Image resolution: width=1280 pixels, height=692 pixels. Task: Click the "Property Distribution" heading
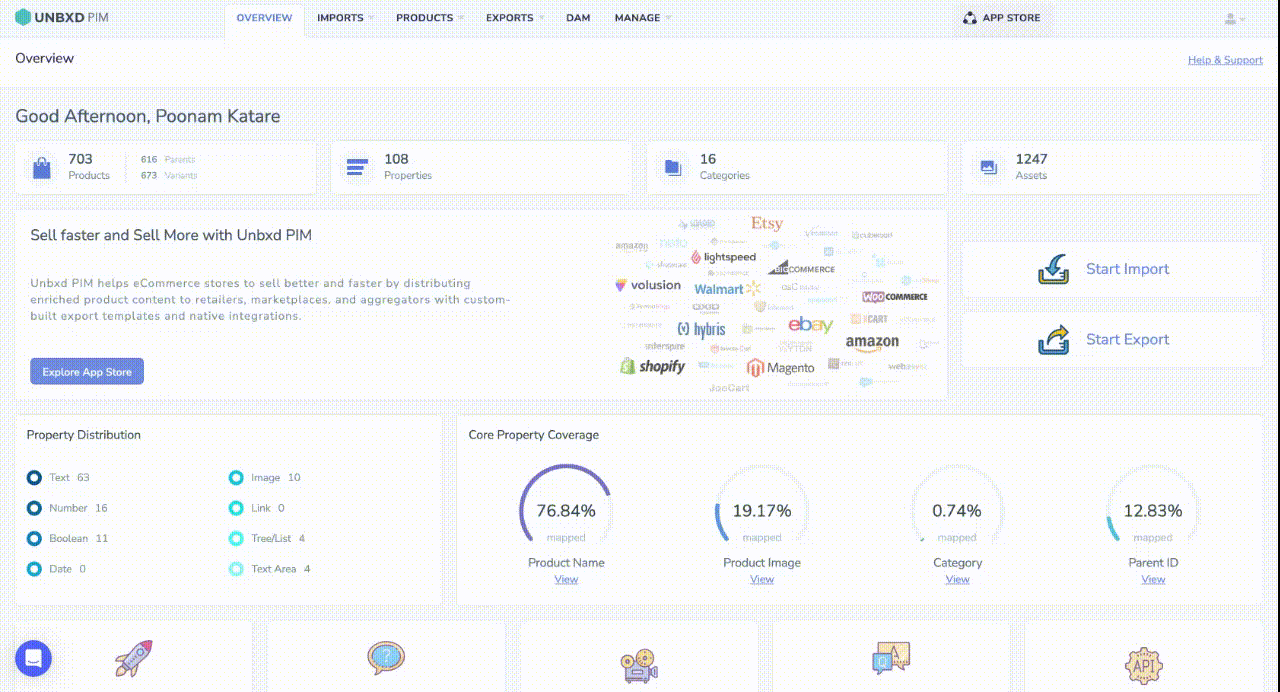click(84, 435)
